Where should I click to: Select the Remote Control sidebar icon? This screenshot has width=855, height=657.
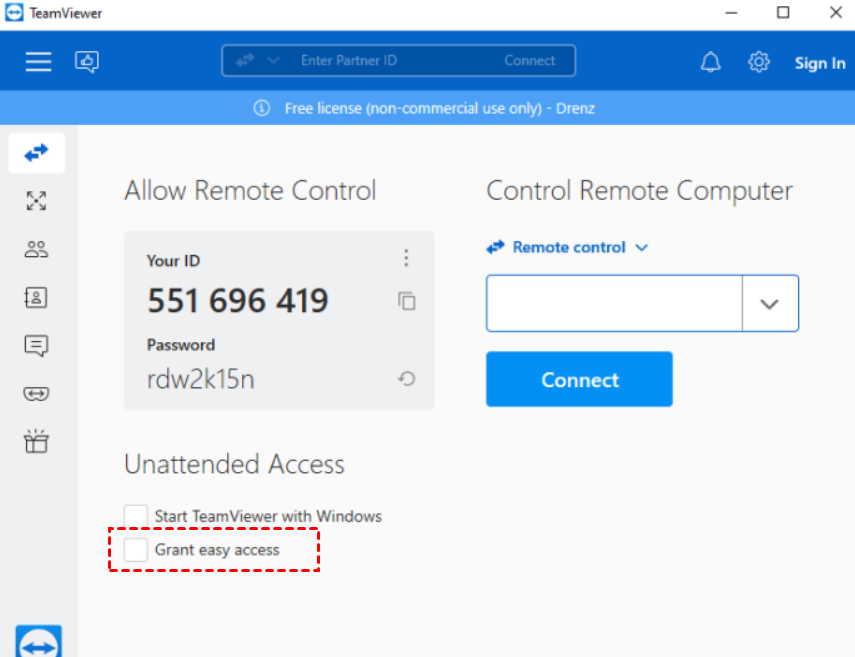(37, 153)
